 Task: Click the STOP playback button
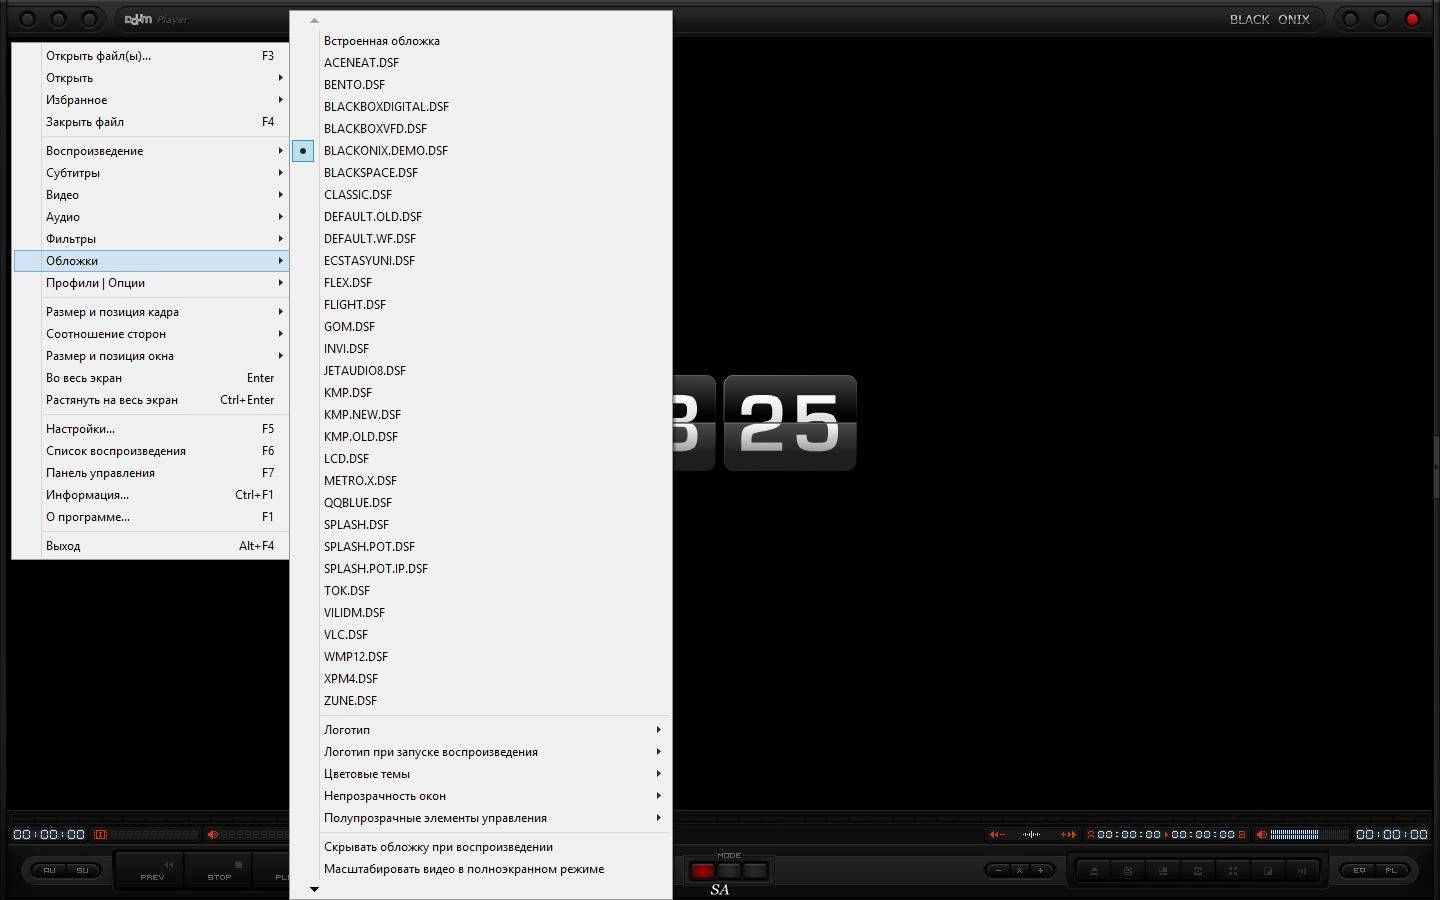(219, 870)
